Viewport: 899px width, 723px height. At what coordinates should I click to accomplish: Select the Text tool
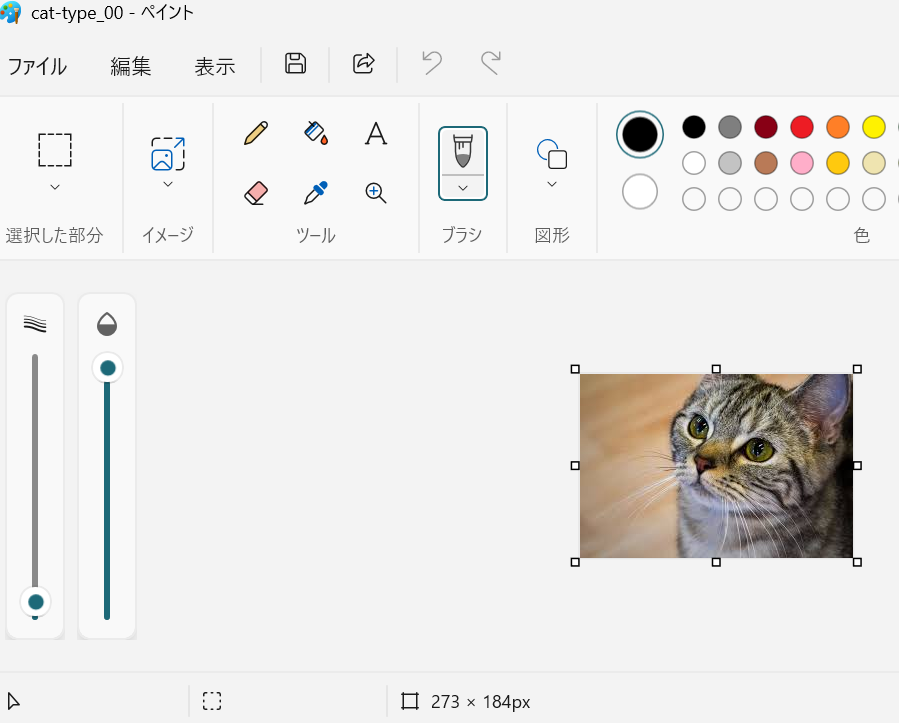(376, 133)
